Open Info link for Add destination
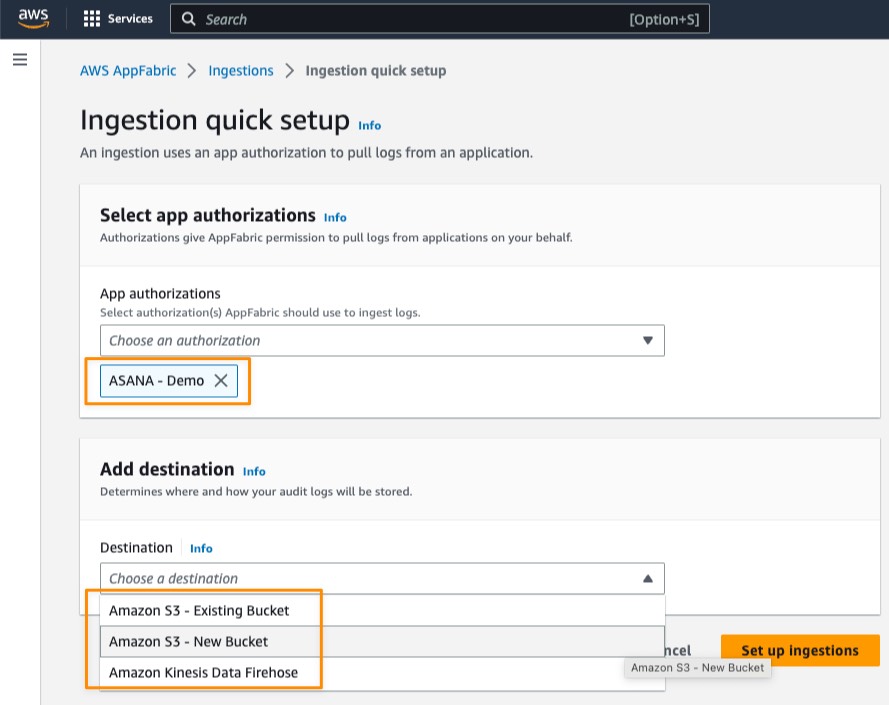This screenshot has width=889, height=705. click(x=254, y=471)
